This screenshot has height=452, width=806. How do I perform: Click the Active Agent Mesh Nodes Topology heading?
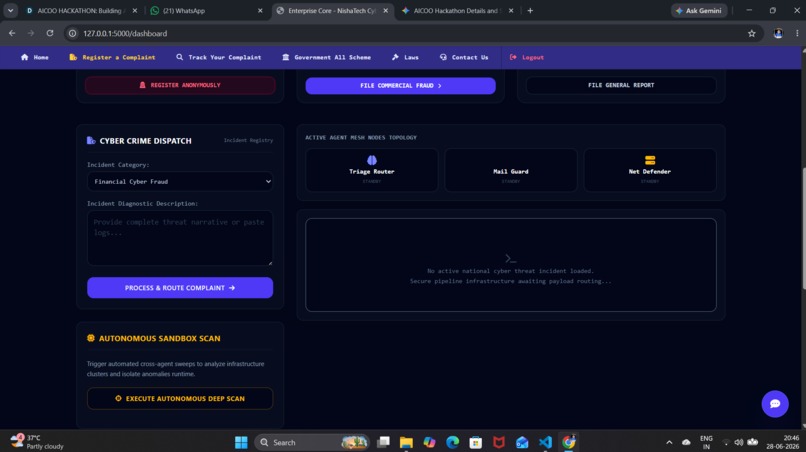pos(361,138)
